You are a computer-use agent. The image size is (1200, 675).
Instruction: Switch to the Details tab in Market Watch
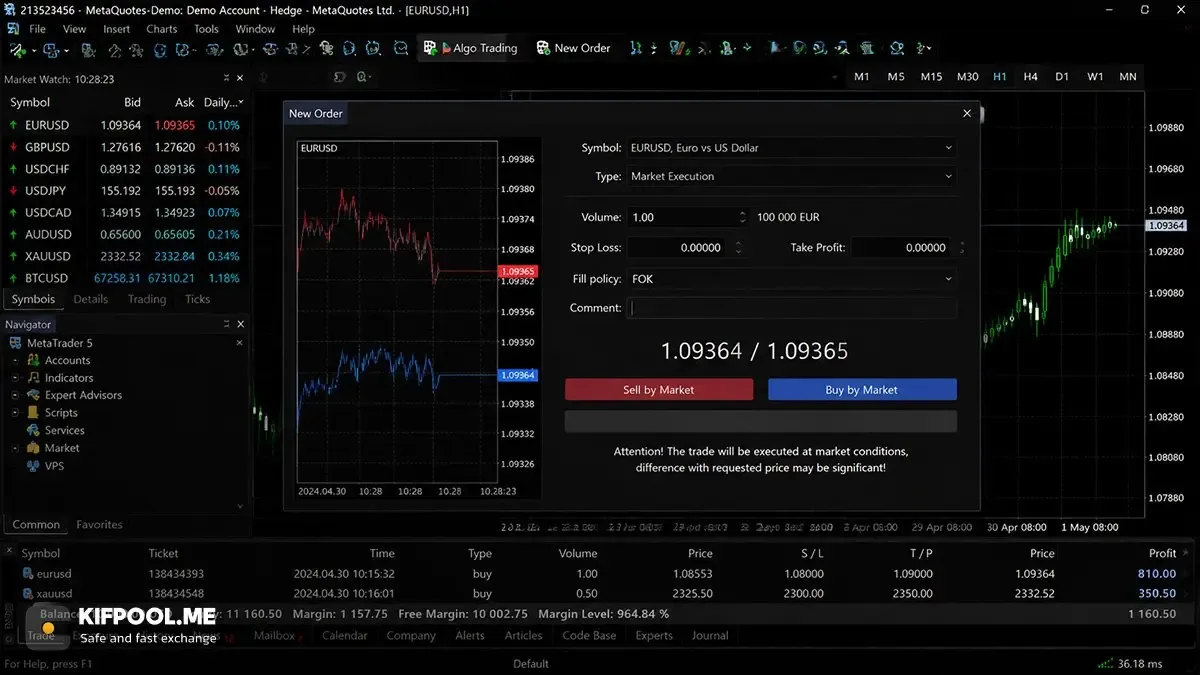pos(91,299)
